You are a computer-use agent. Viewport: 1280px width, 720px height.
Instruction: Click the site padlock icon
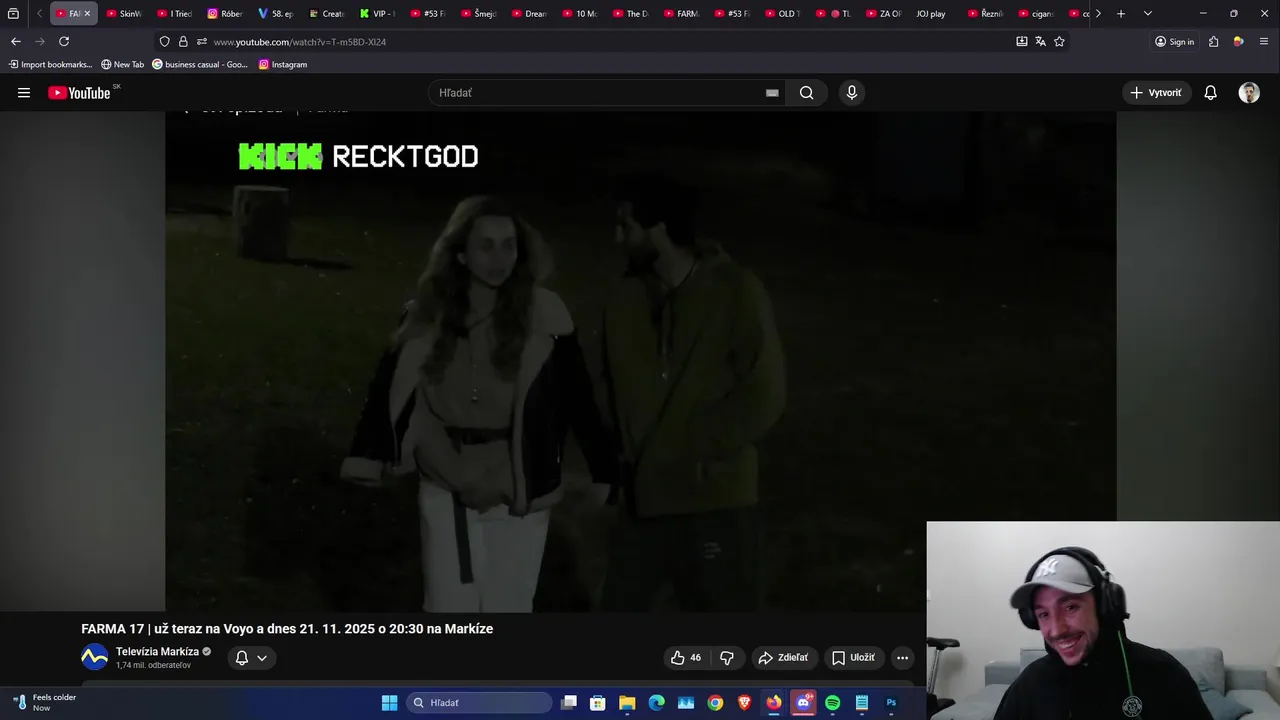[183, 42]
